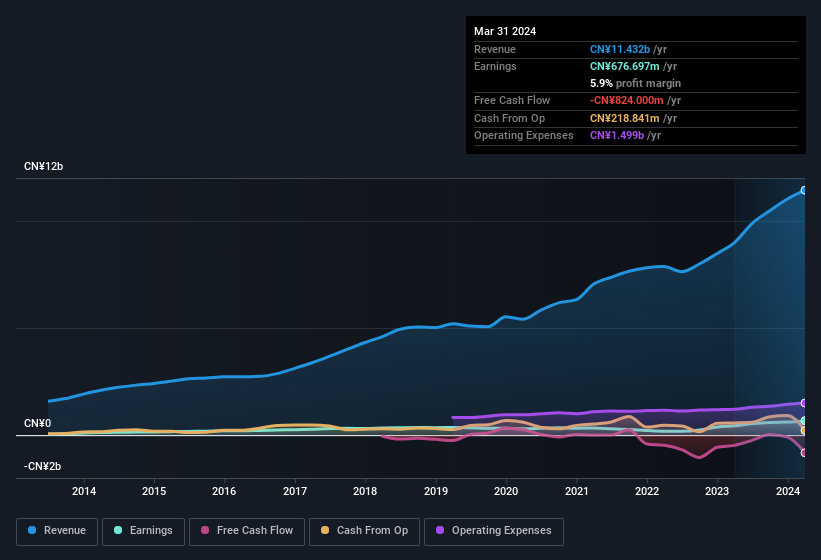Hide the Cash From Op legend series
Image resolution: width=821 pixels, height=560 pixels.
(x=364, y=531)
